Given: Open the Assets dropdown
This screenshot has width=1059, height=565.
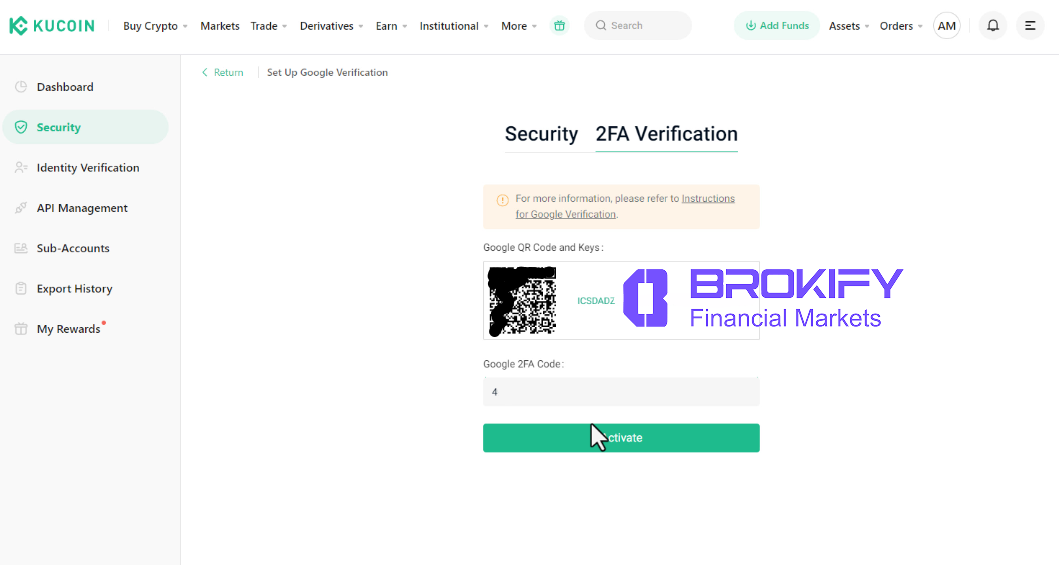Looking at the screenshot, I should [849, 26].
